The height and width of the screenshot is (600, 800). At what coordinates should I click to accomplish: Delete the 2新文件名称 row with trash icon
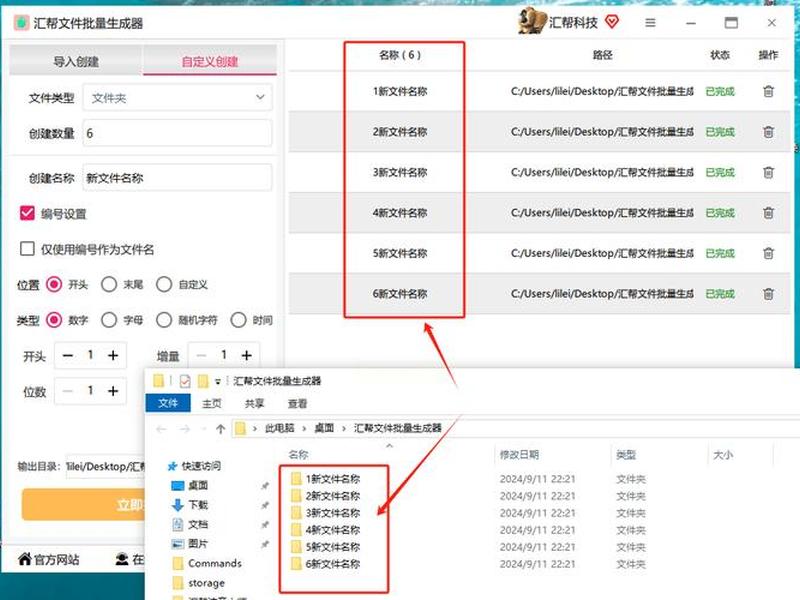click(x=768, y=132)
